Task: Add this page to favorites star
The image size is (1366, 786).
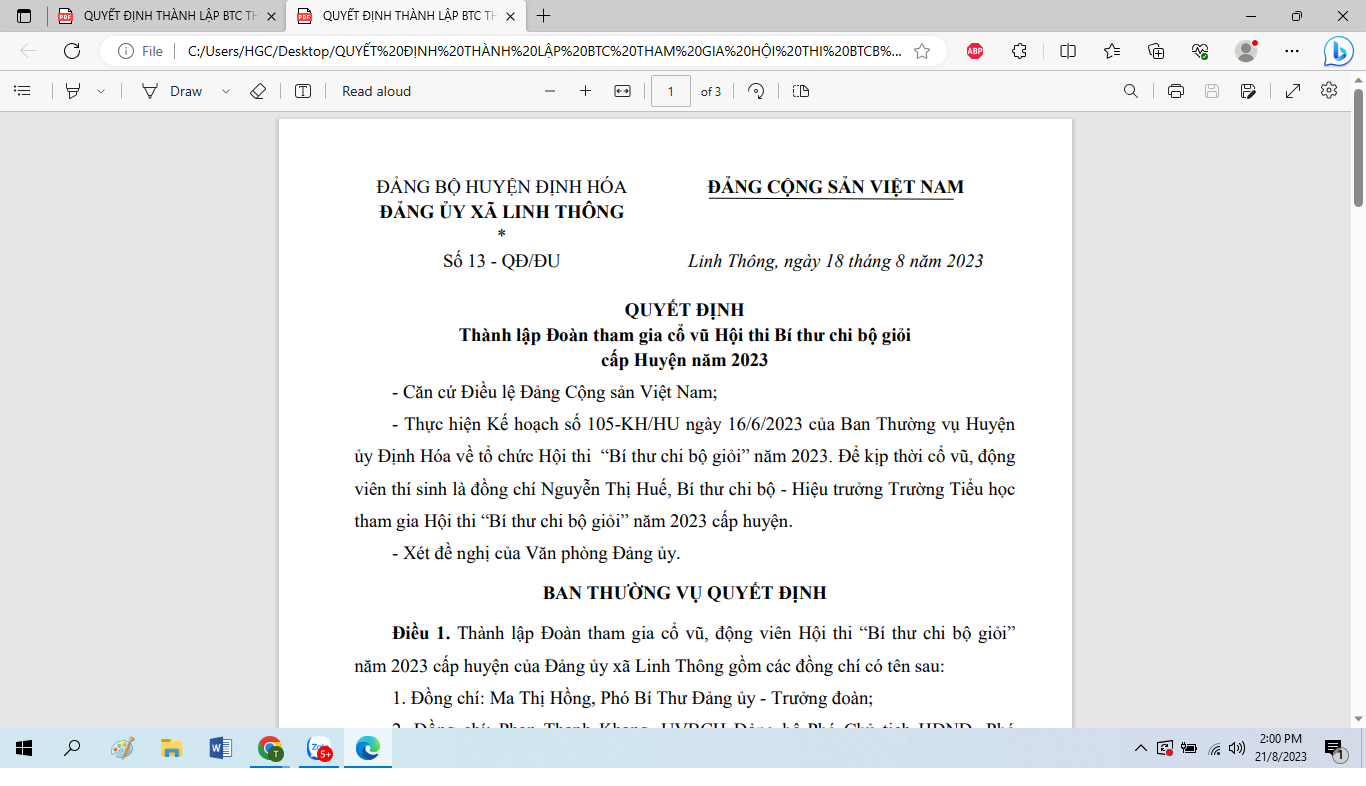Action: coord(922,51)
